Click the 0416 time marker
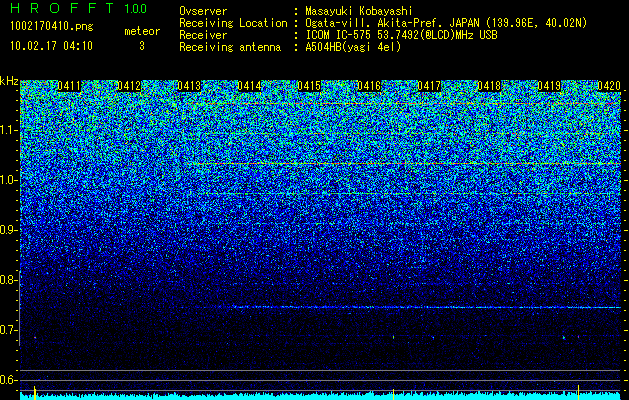Viewport: 629px width, 400px height. [x=369, y=86]
